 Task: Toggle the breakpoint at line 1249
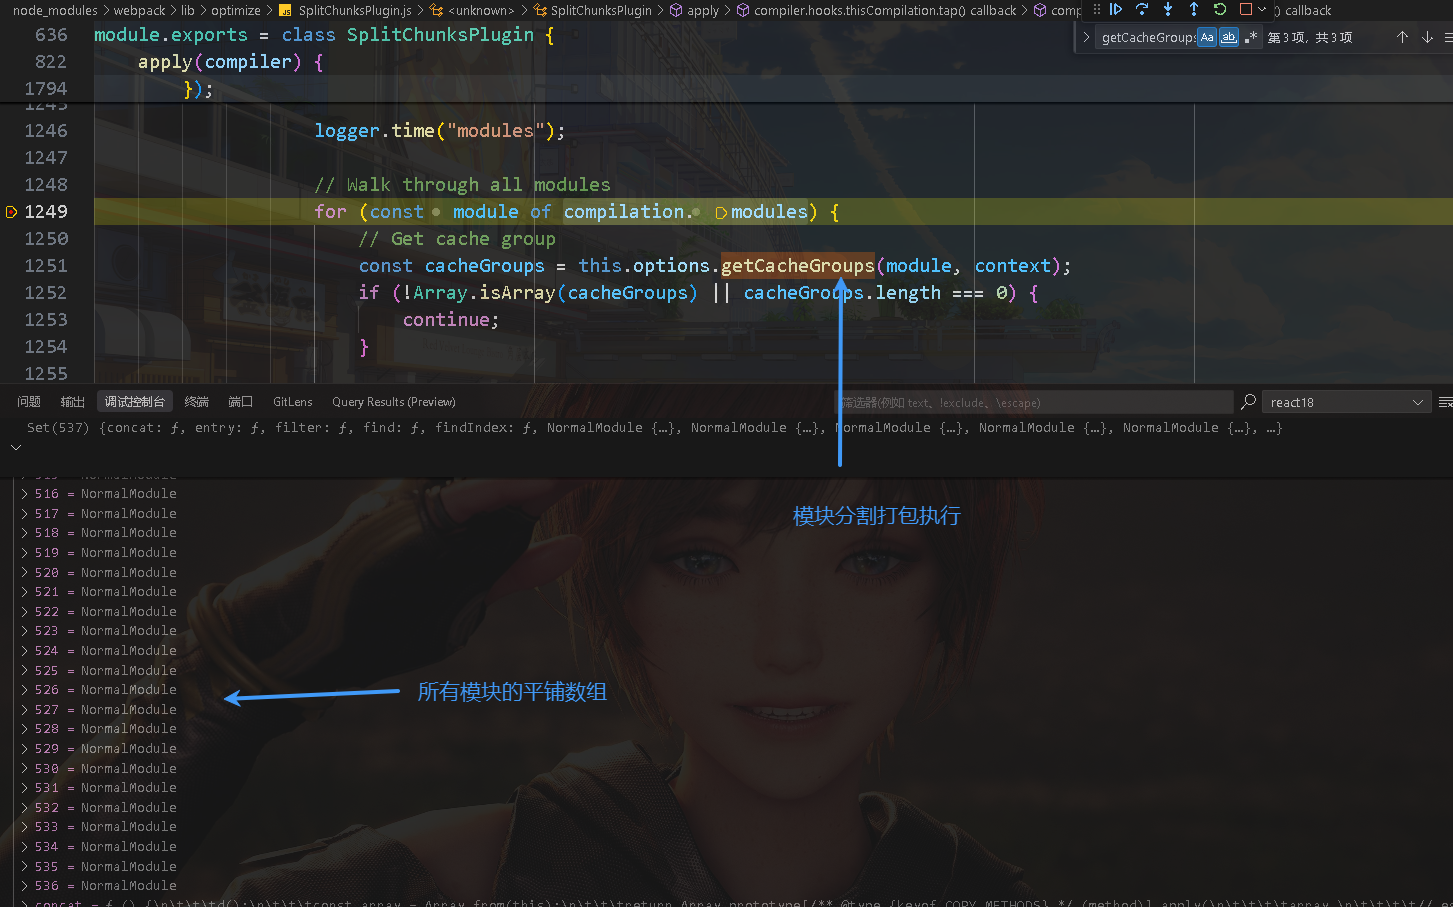[x=12, y=212]
